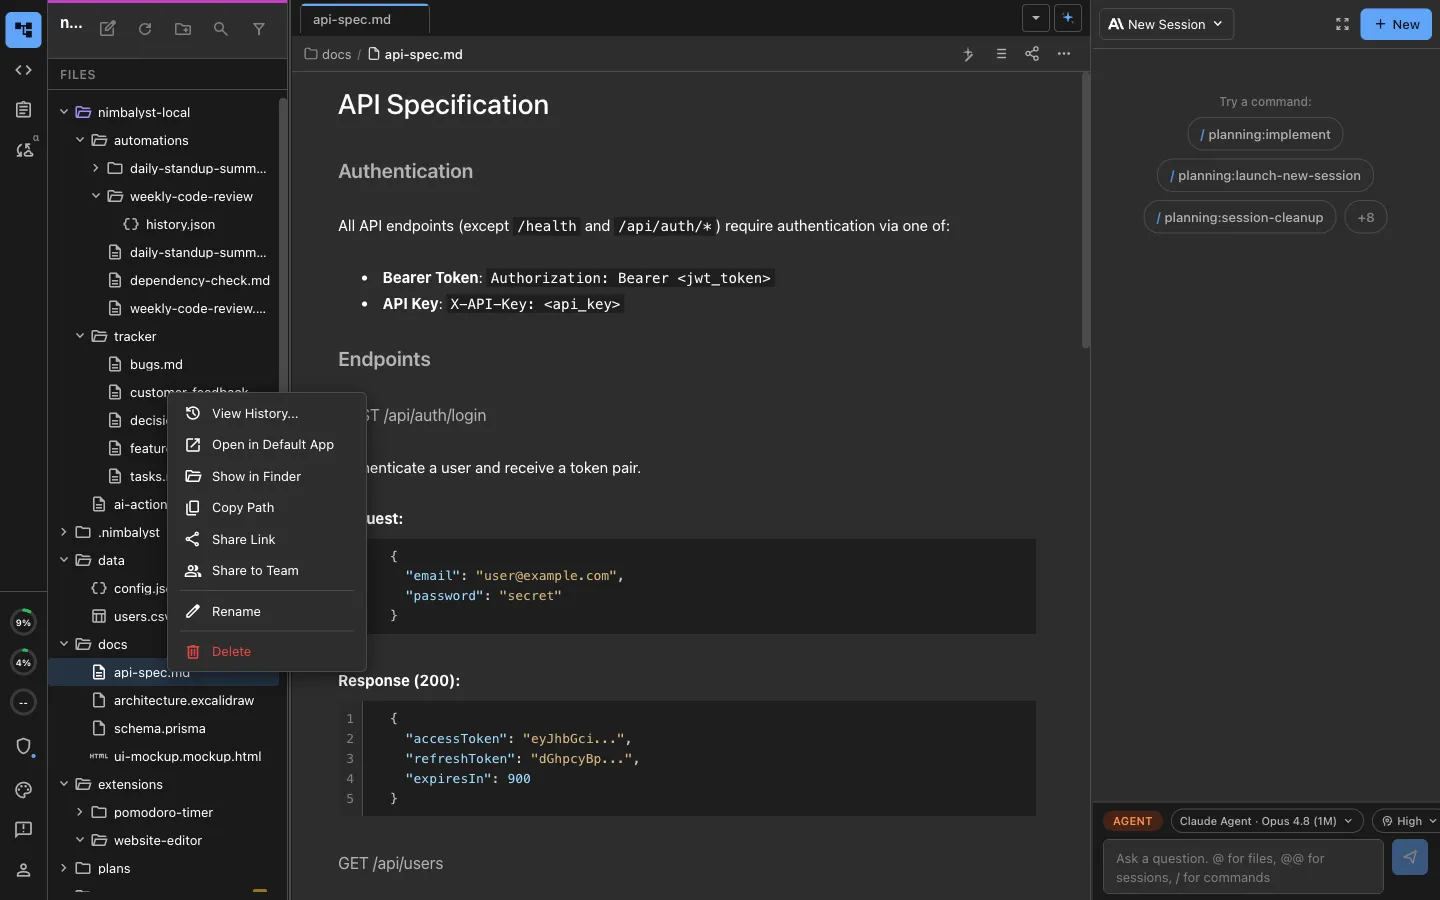Open the tab list dropdown arrow
The image size is (1440, 900).
click(1036, 18)
